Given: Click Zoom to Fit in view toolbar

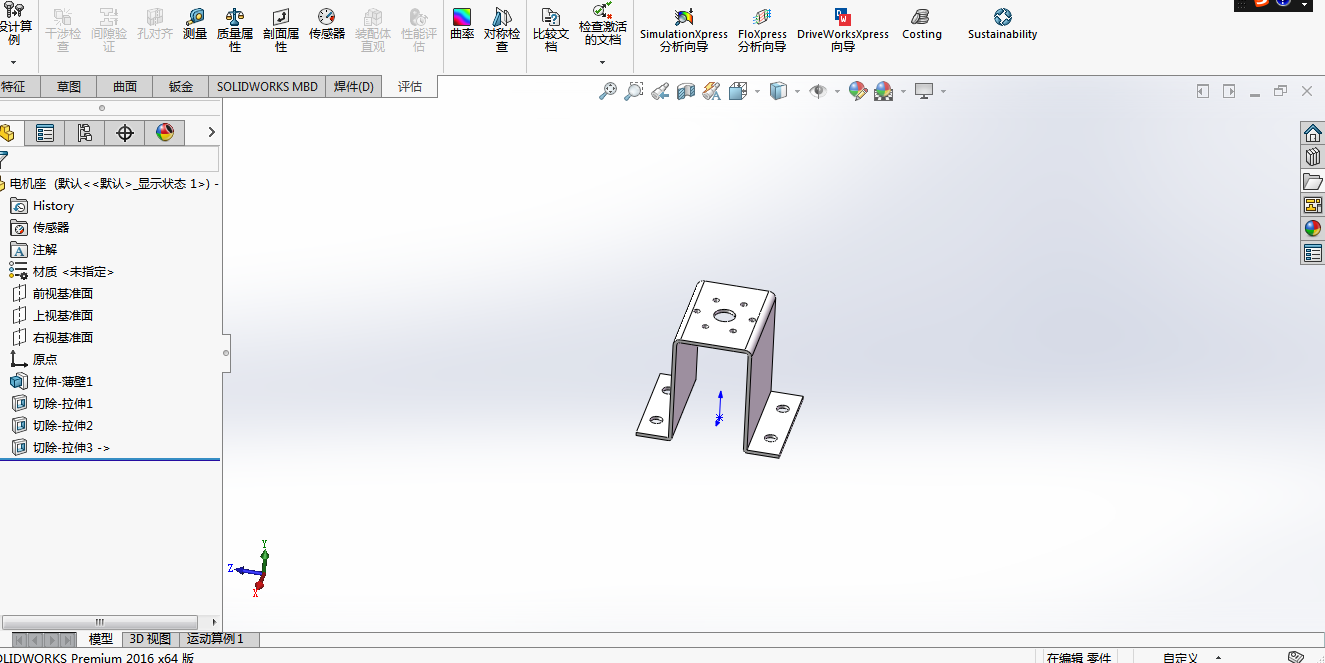Looking at the screenshot, I should (607, 92).
